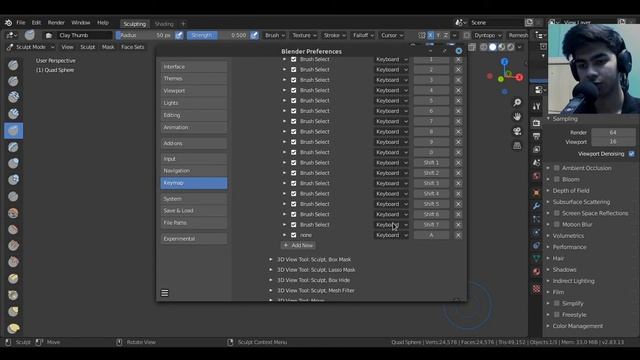Remove the Shift 7 keymap entry
Viewport: 640px width, 360px height.
coord(458,224)
